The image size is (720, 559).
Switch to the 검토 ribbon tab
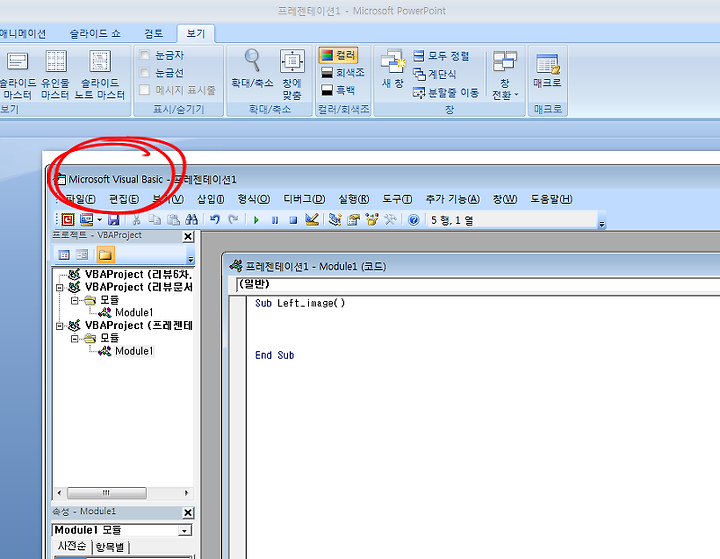(154, 34)
